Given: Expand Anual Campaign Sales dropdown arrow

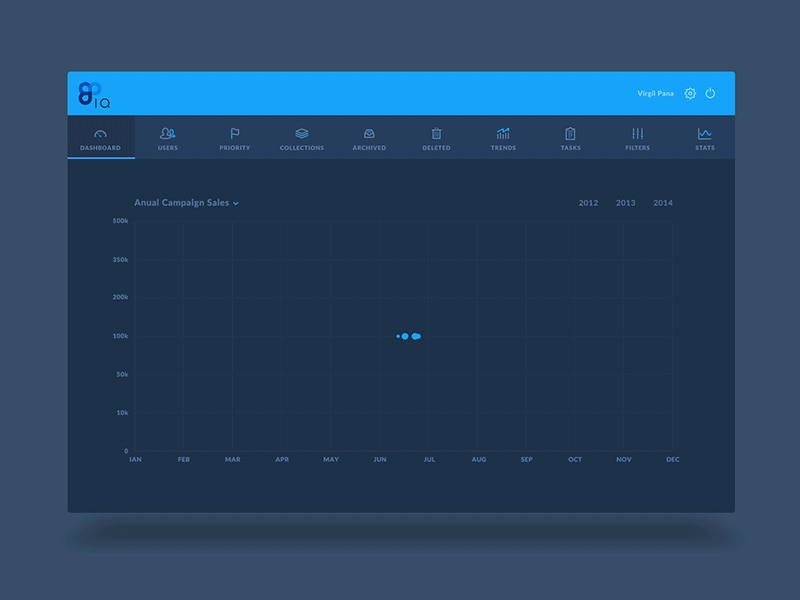Looking at the screenshot, I should pos(236,204).
